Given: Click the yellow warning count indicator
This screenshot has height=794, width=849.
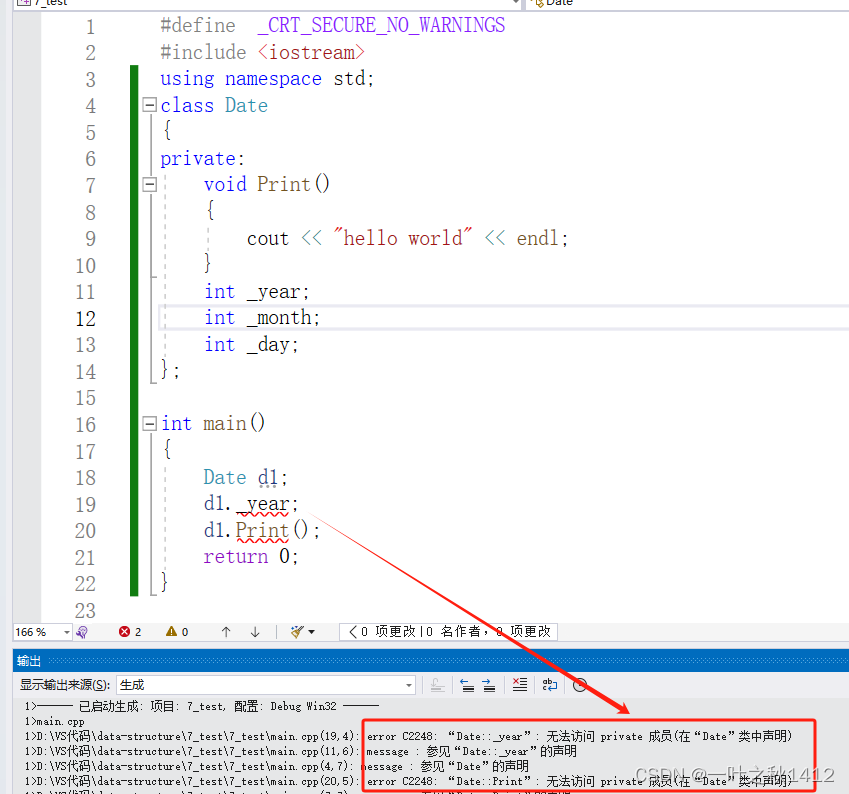Looking at the screenshot, I should [x=177, y=632].
